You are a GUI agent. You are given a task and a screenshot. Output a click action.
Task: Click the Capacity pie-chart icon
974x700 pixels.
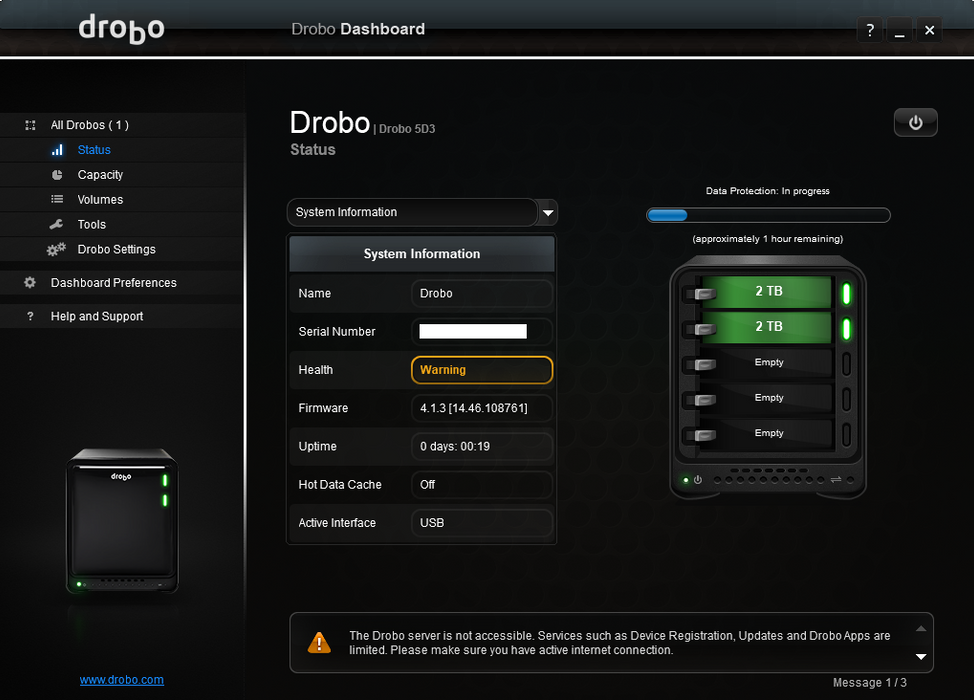57,175
